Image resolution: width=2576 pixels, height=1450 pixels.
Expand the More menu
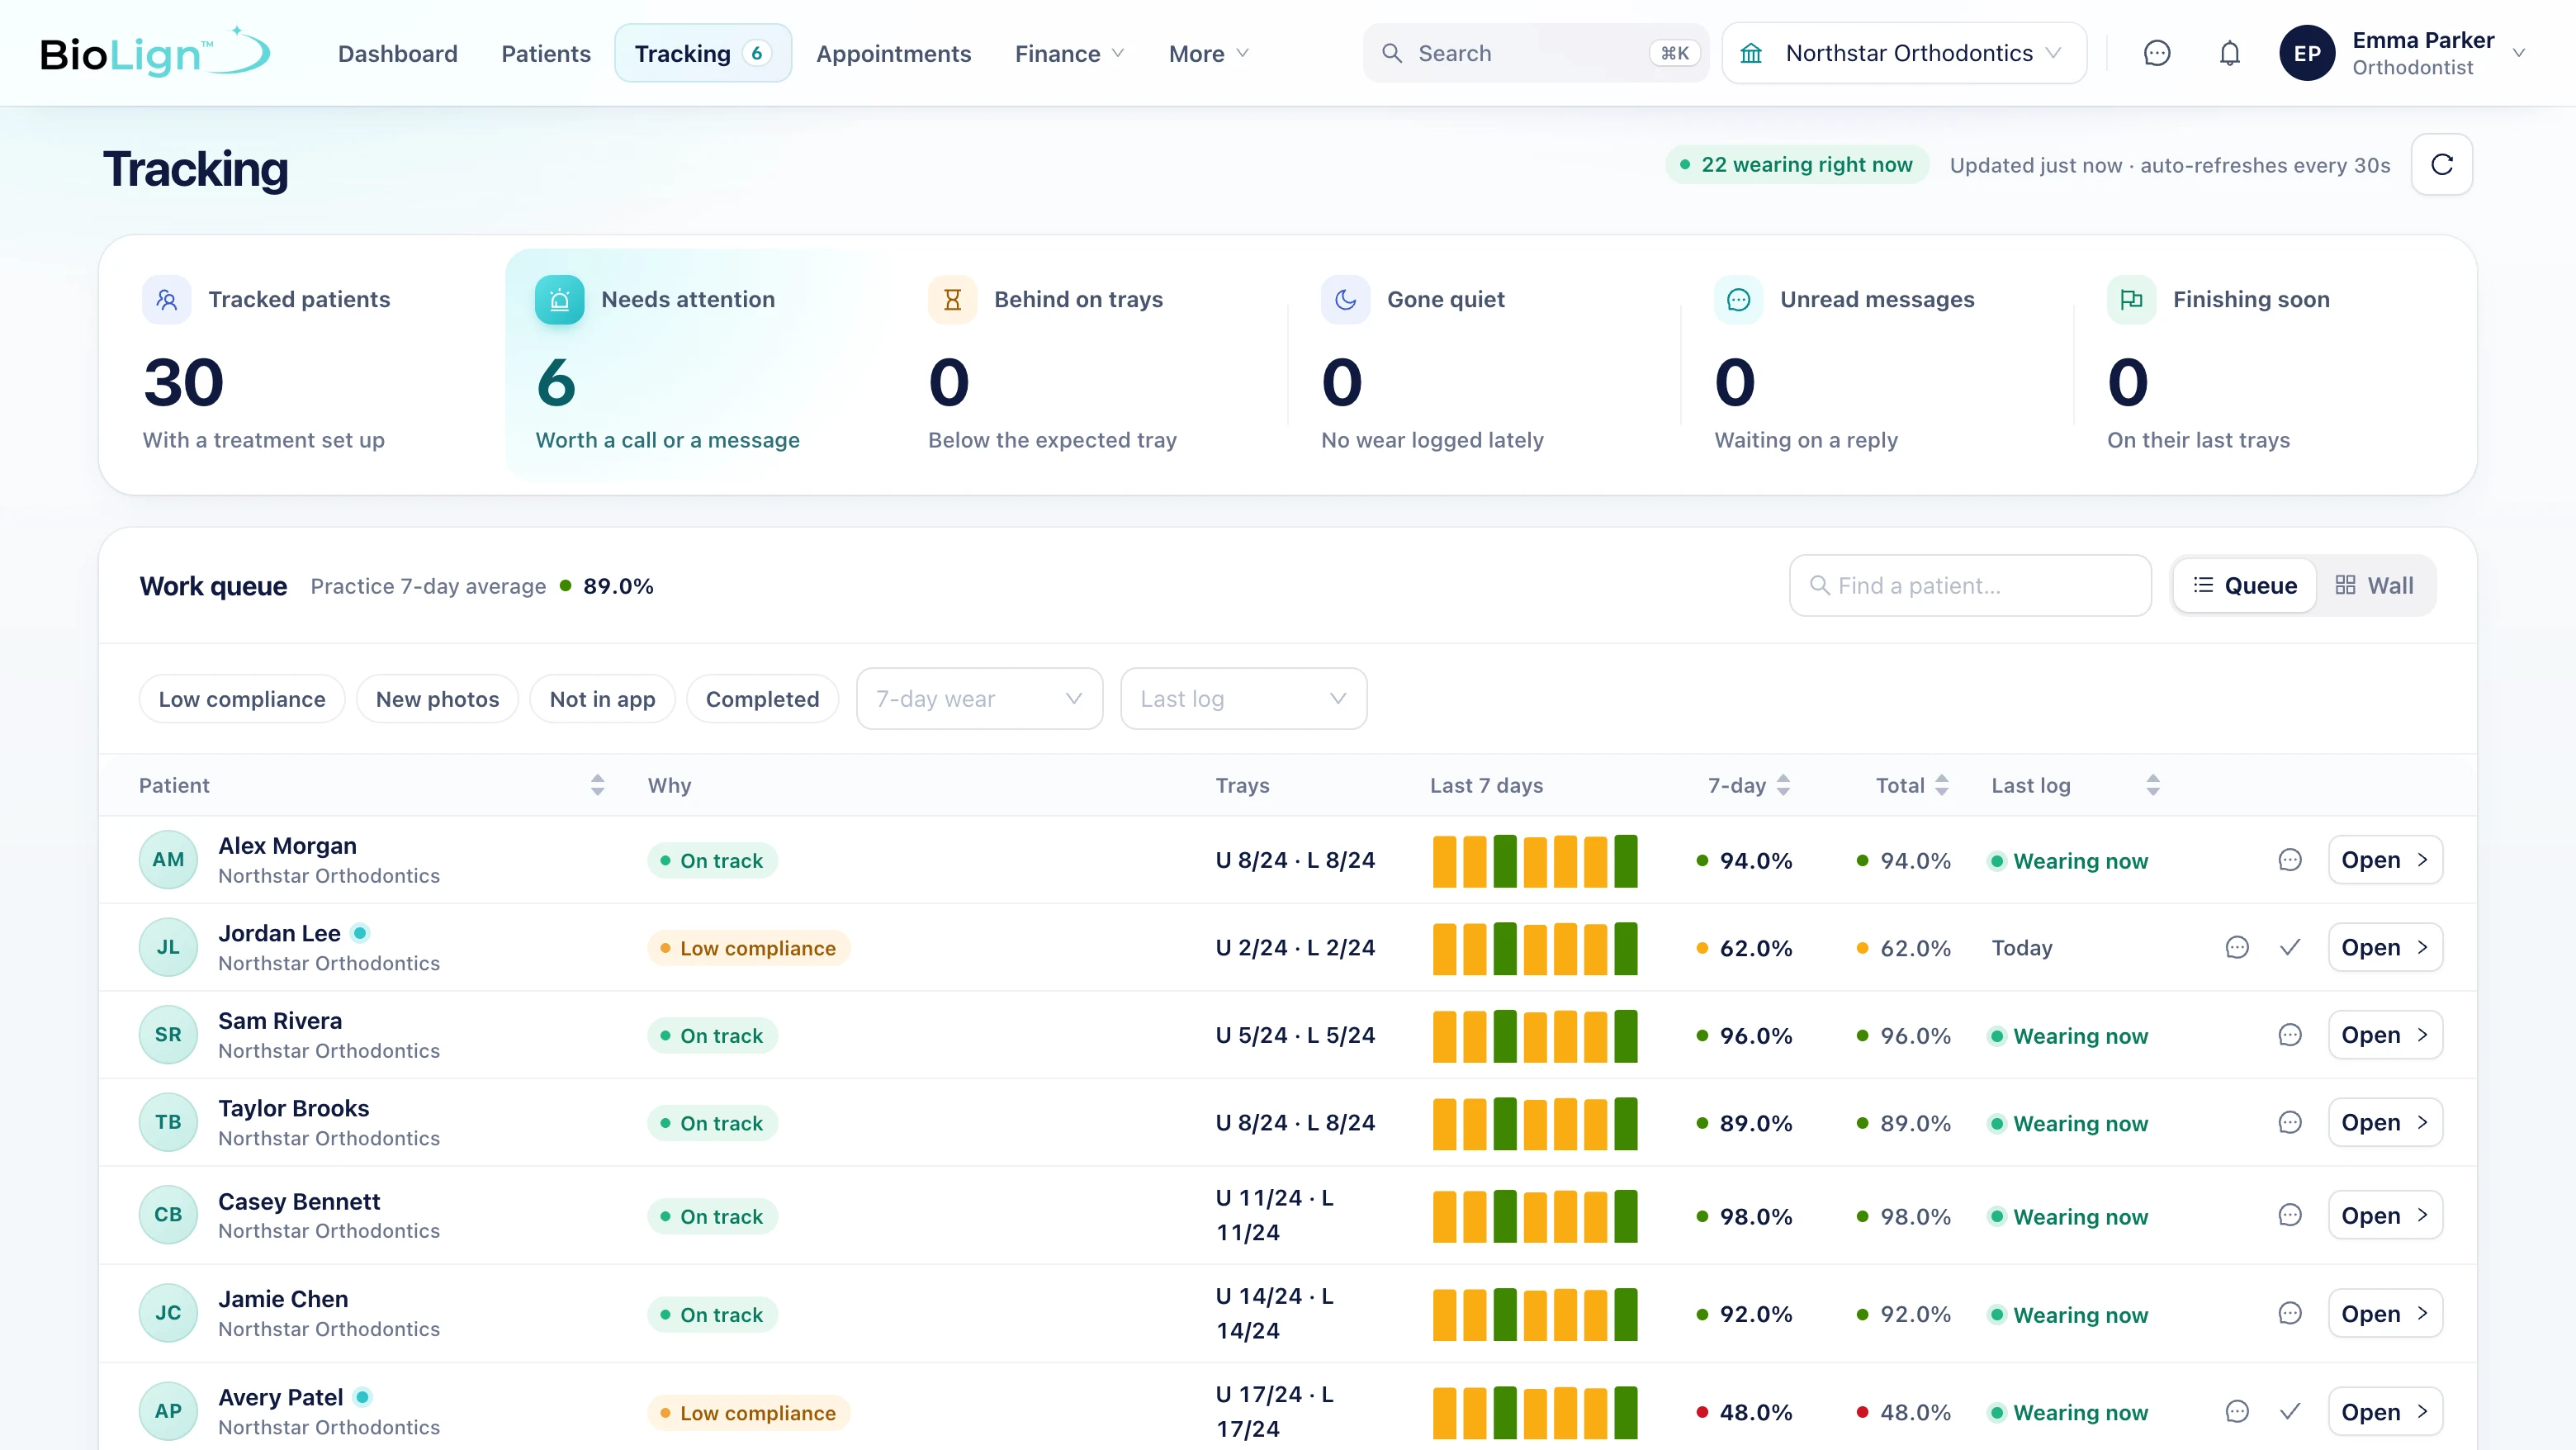click(x=1208, y=53)
